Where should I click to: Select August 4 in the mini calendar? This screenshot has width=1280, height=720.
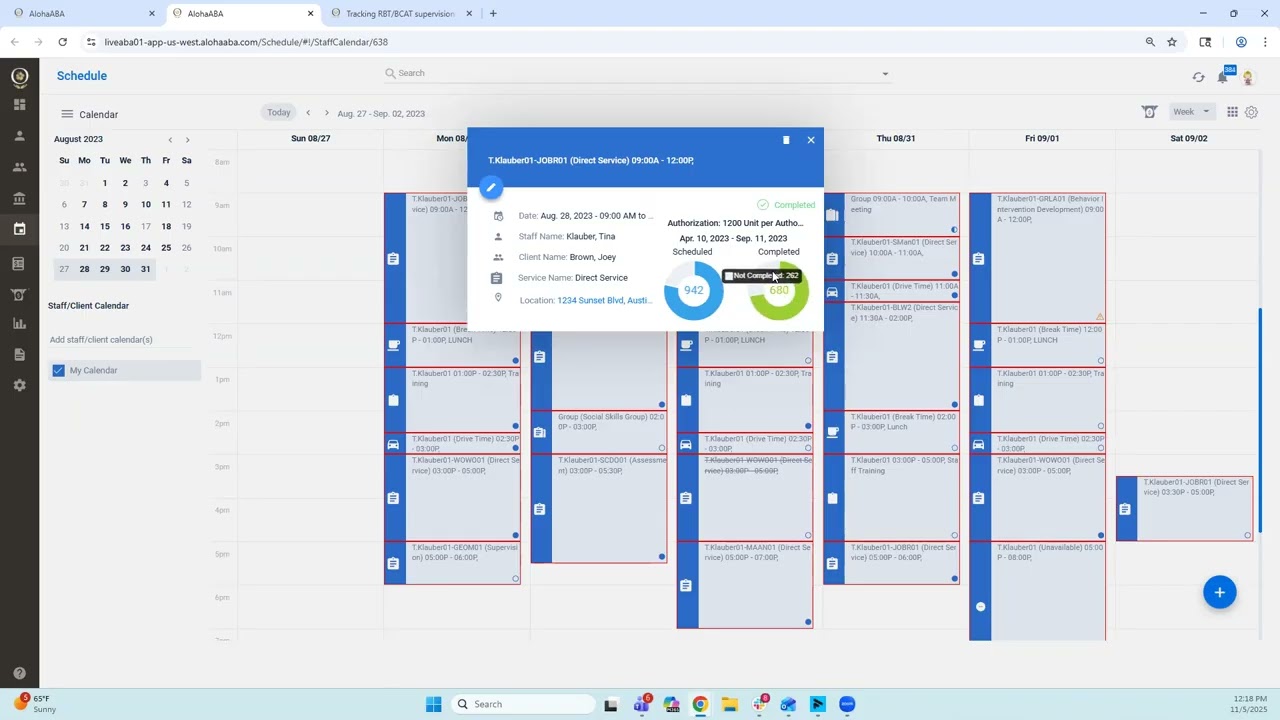pos(166,183)
